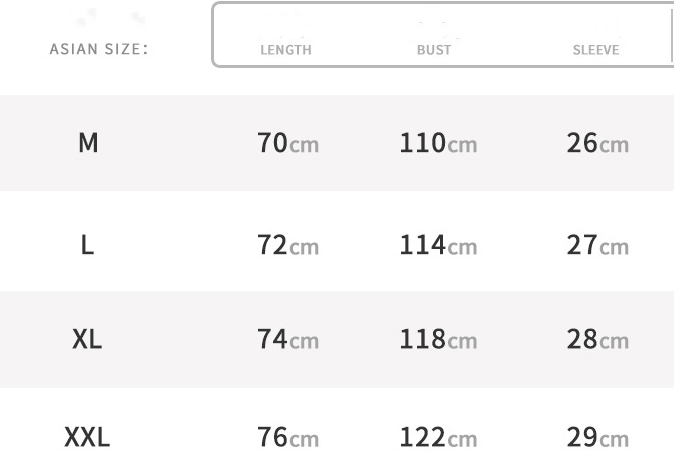Viewport: 674px width, 469px height.
Task: Click the ASIAN SIZE label
Action: [99, 49]
